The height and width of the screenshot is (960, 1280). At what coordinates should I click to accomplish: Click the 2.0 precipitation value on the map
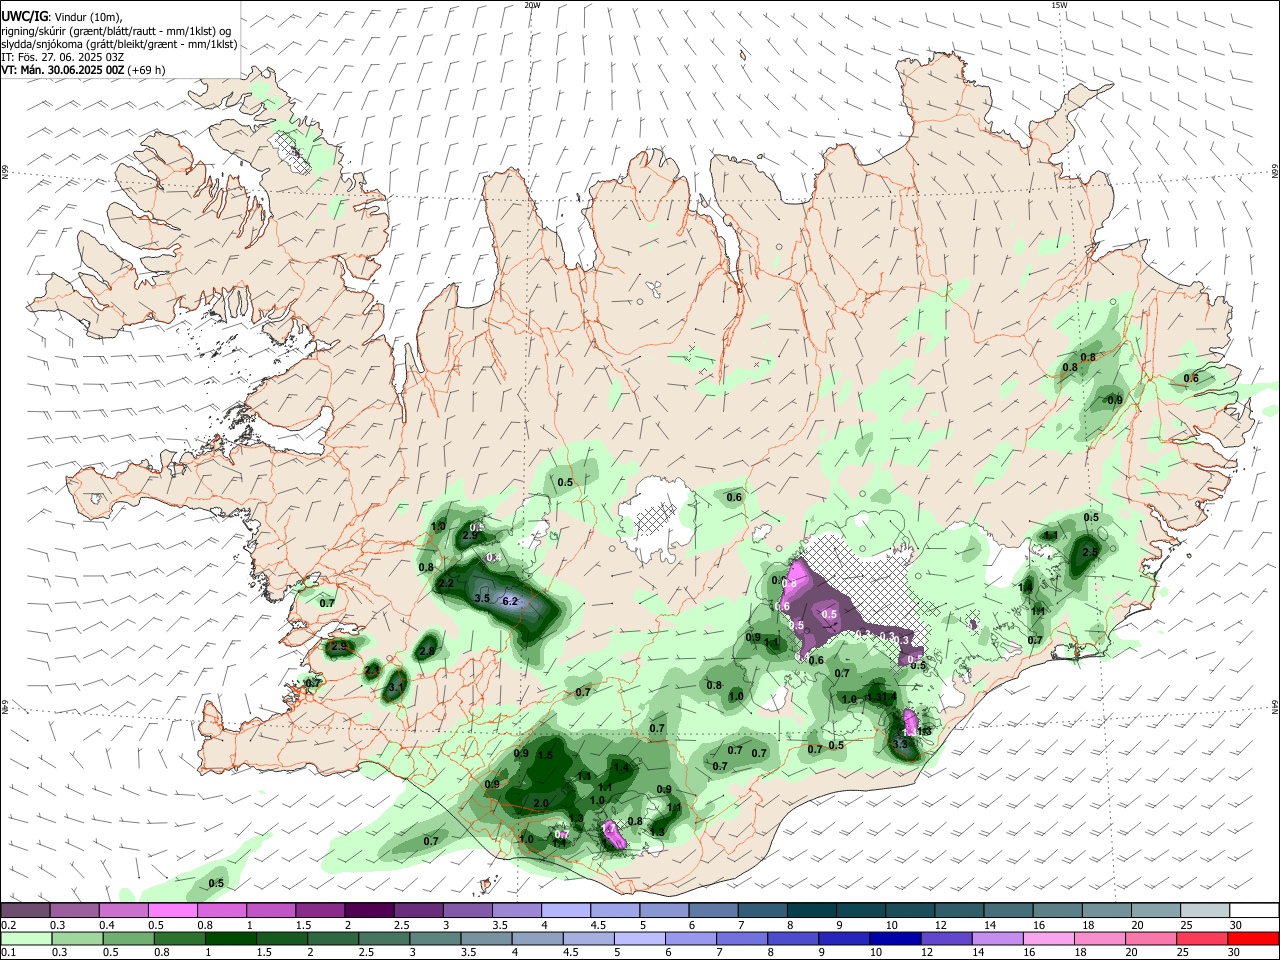541,803
